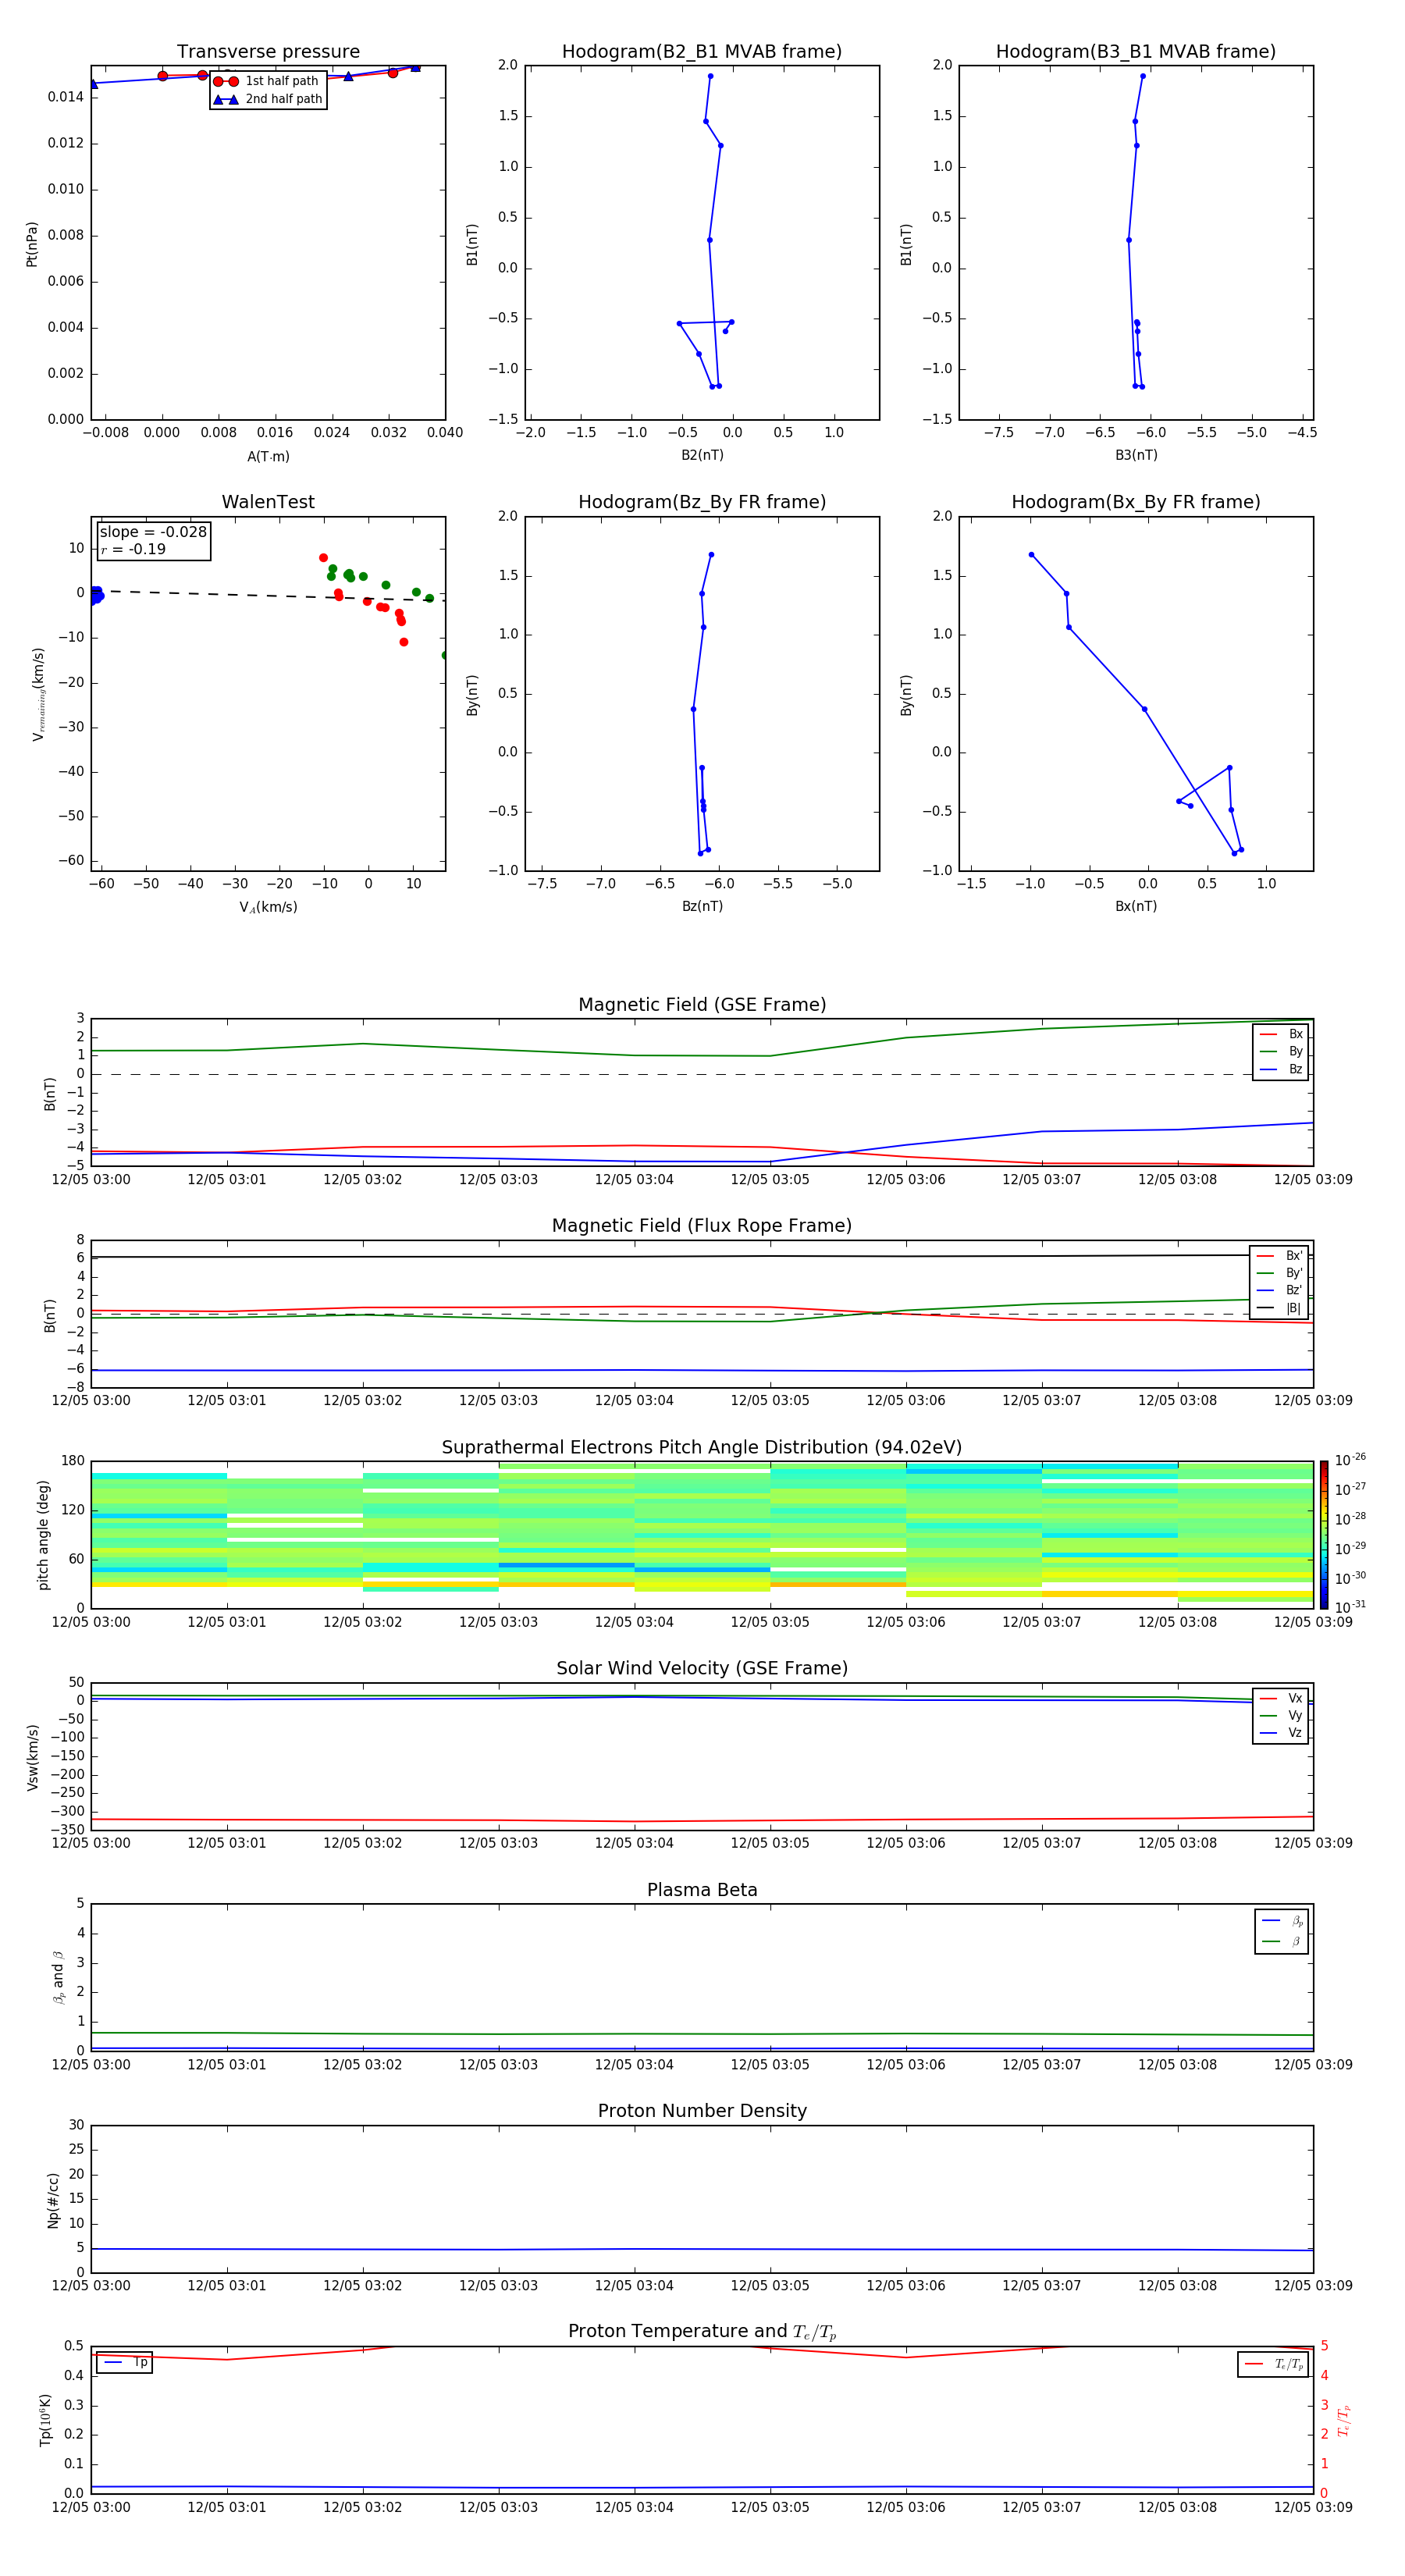Click 'B3(nT)' axis label

coord(1136,456)
